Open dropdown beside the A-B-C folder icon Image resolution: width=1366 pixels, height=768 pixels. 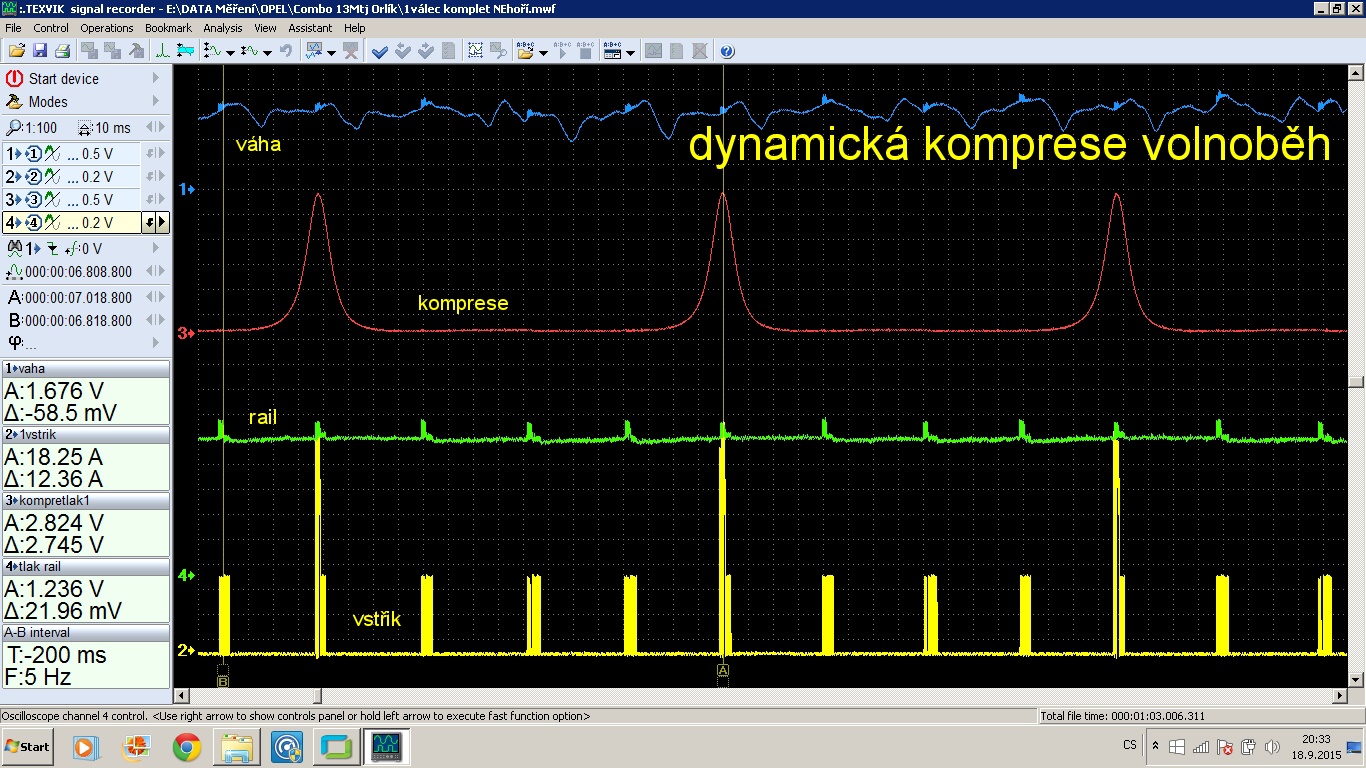(x=543, y=52)
